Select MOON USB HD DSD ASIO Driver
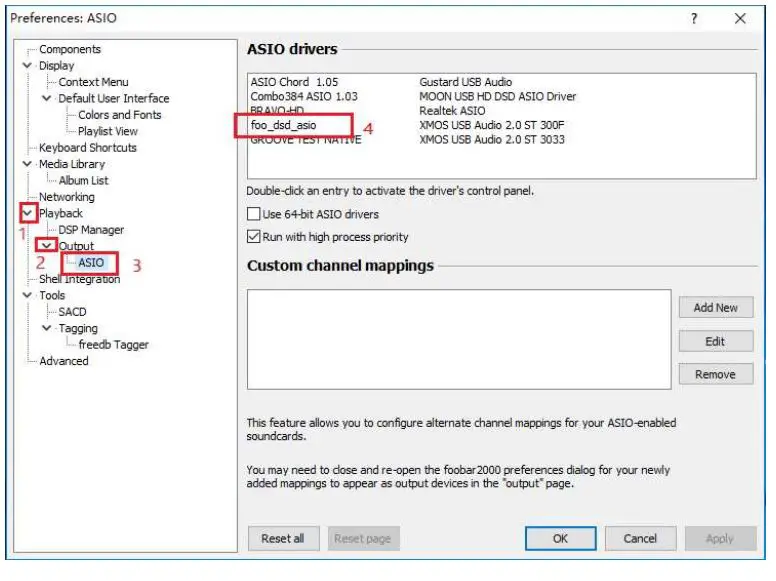Viewport: 776px width, 581px height. [x=497, y=97]
